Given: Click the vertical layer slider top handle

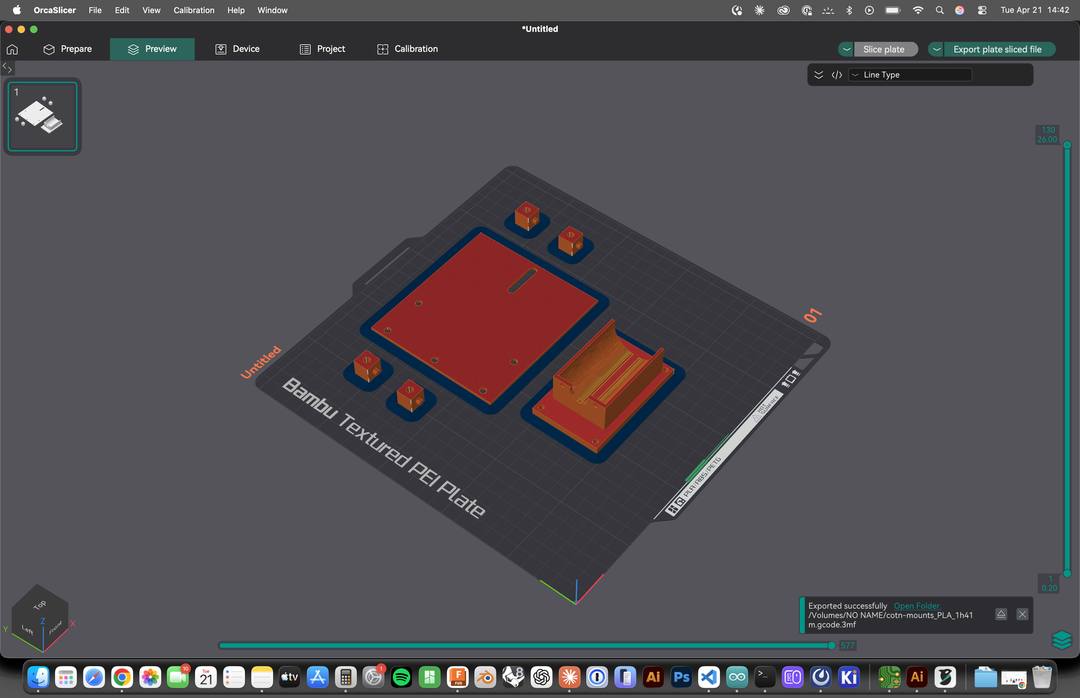Looking at the screenshot, I should (x=1067, y=145).
